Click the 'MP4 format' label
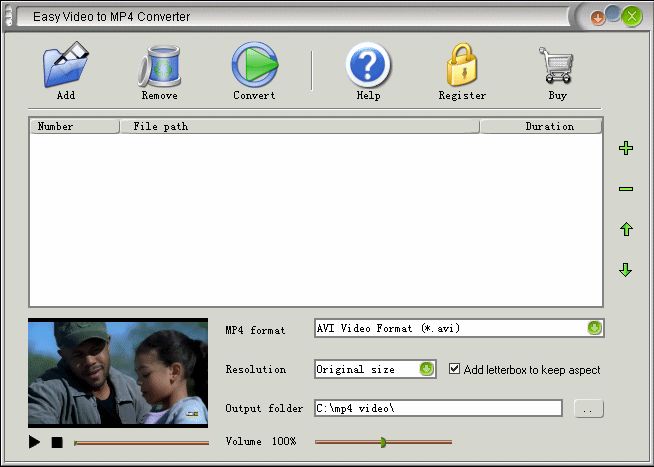 (x=255, y=330)
